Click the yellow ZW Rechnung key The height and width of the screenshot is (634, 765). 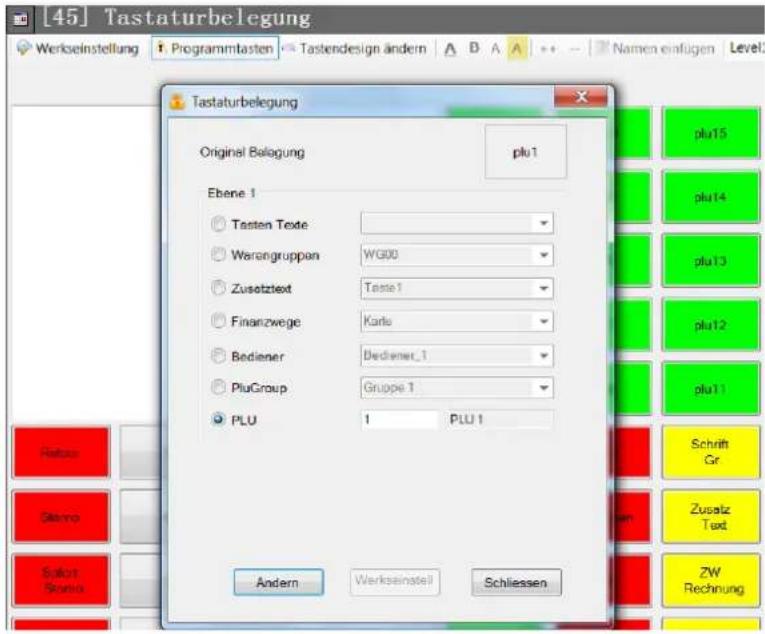711,580
